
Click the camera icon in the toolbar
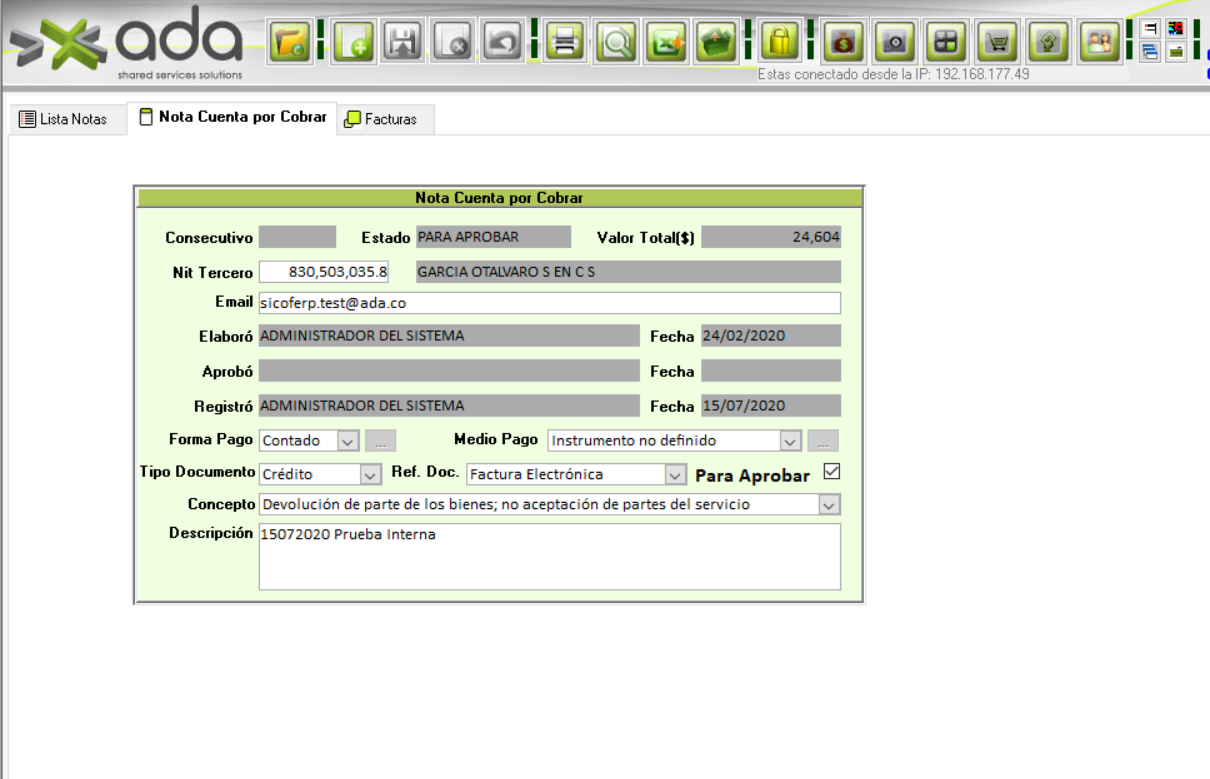(x=895, y=43)
